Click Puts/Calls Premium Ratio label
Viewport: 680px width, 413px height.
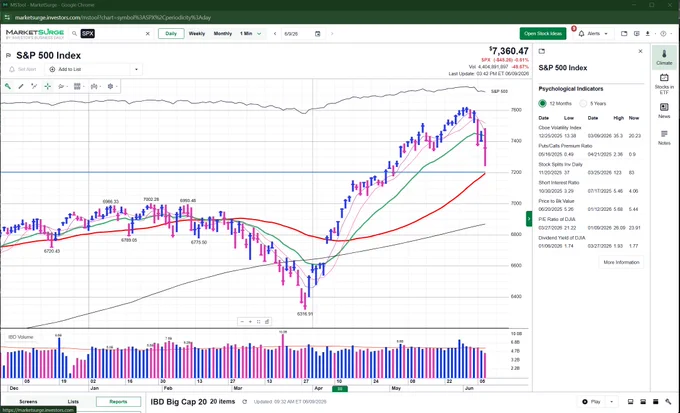pos(565,146)
